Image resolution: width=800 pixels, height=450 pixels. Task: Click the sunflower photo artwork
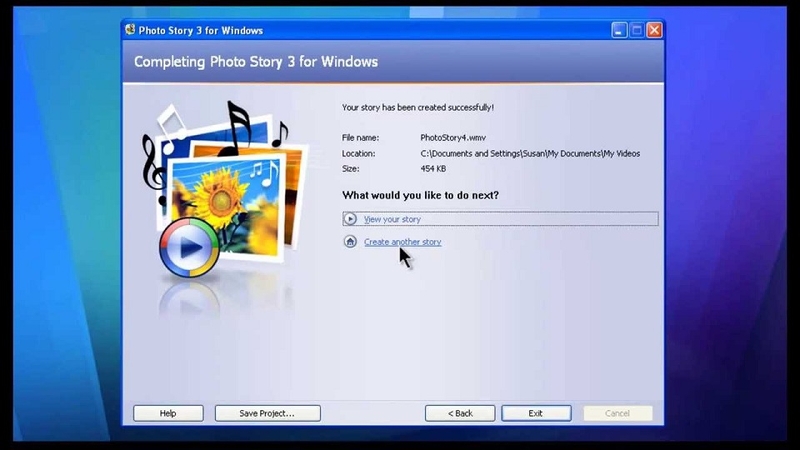coord(227,207)
